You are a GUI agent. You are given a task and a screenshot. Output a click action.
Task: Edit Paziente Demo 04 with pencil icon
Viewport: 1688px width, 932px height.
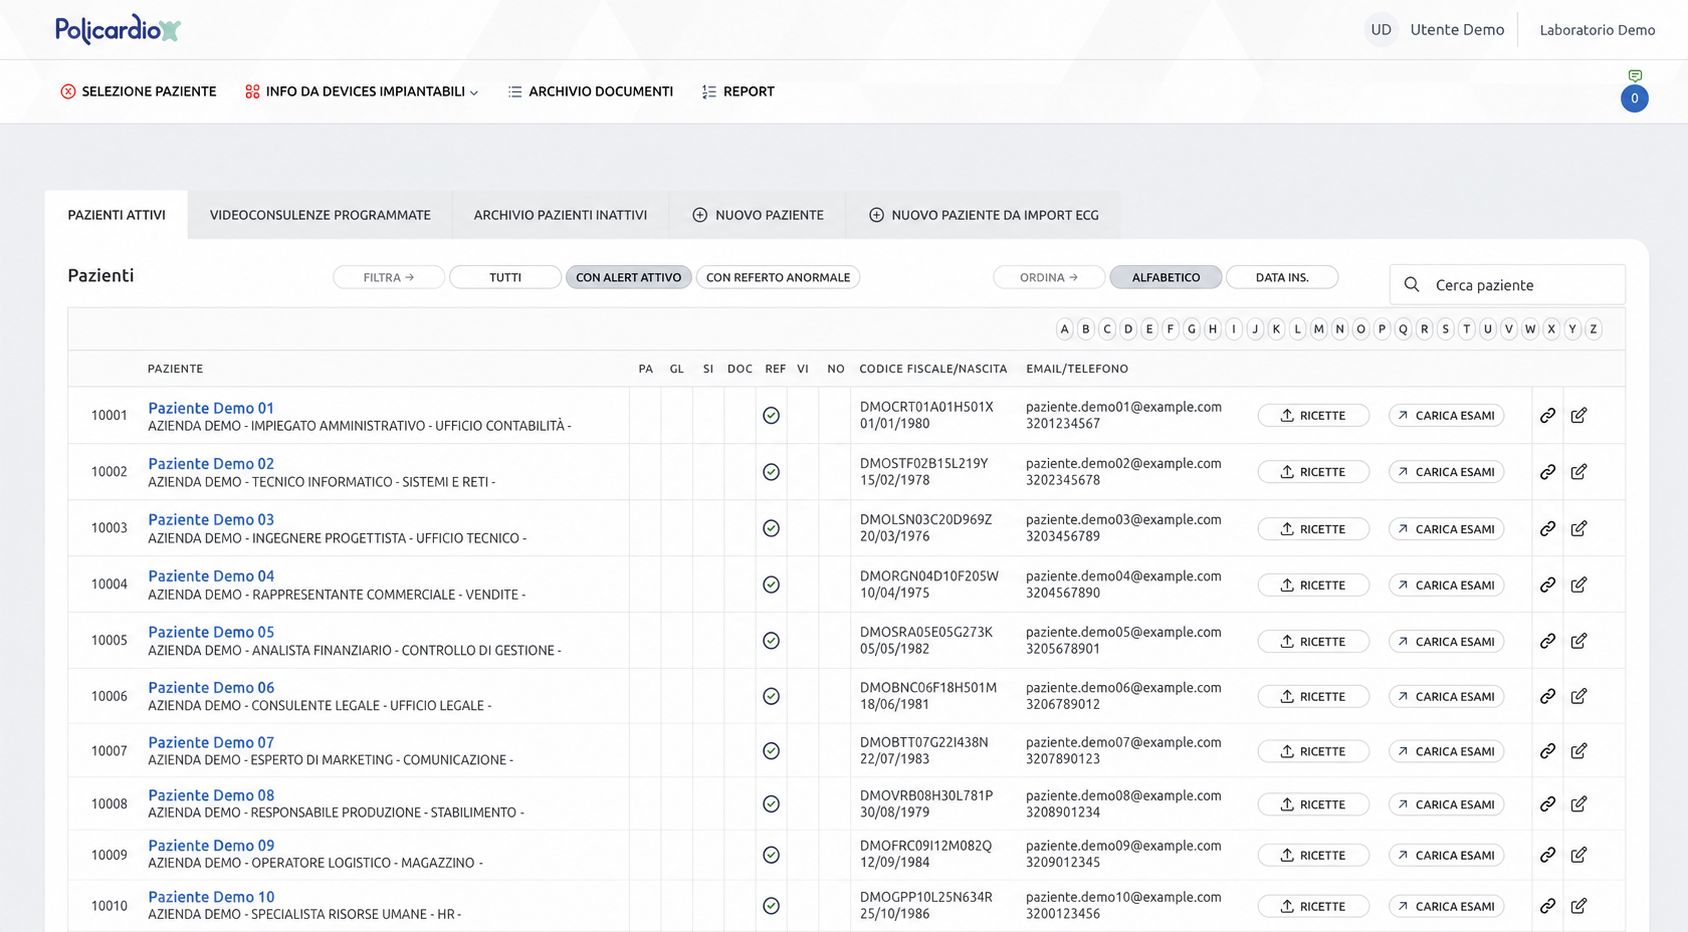[x=1579, y=585]
